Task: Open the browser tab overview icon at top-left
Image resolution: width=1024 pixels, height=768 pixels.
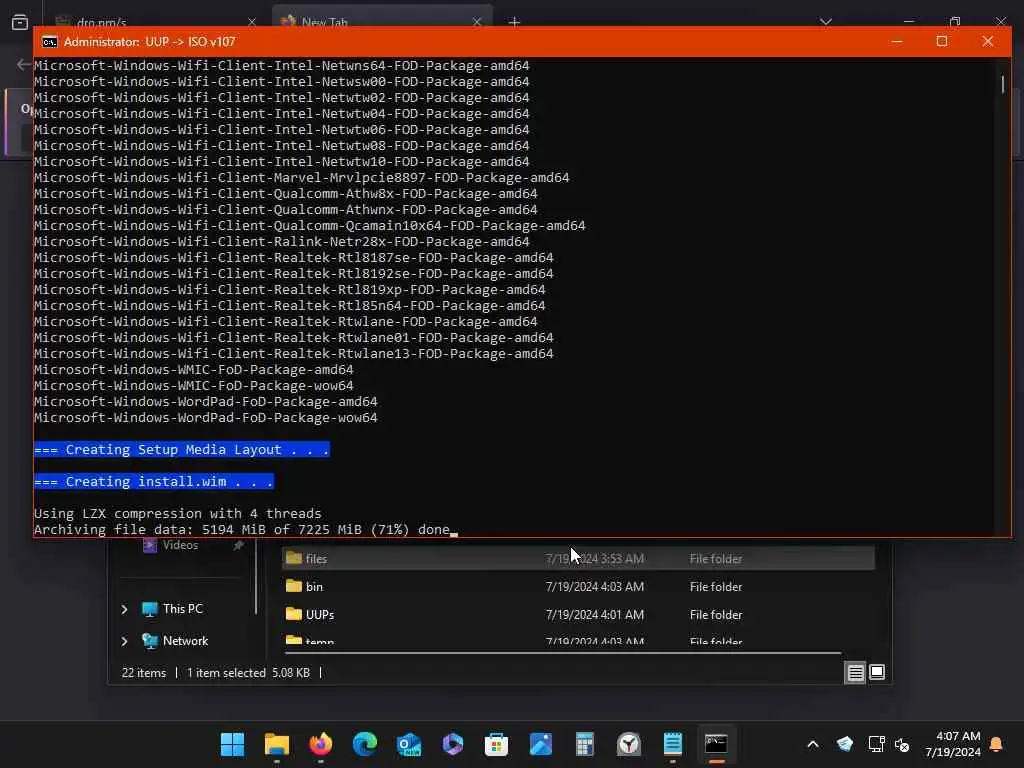Action: (x=20, y=22)
